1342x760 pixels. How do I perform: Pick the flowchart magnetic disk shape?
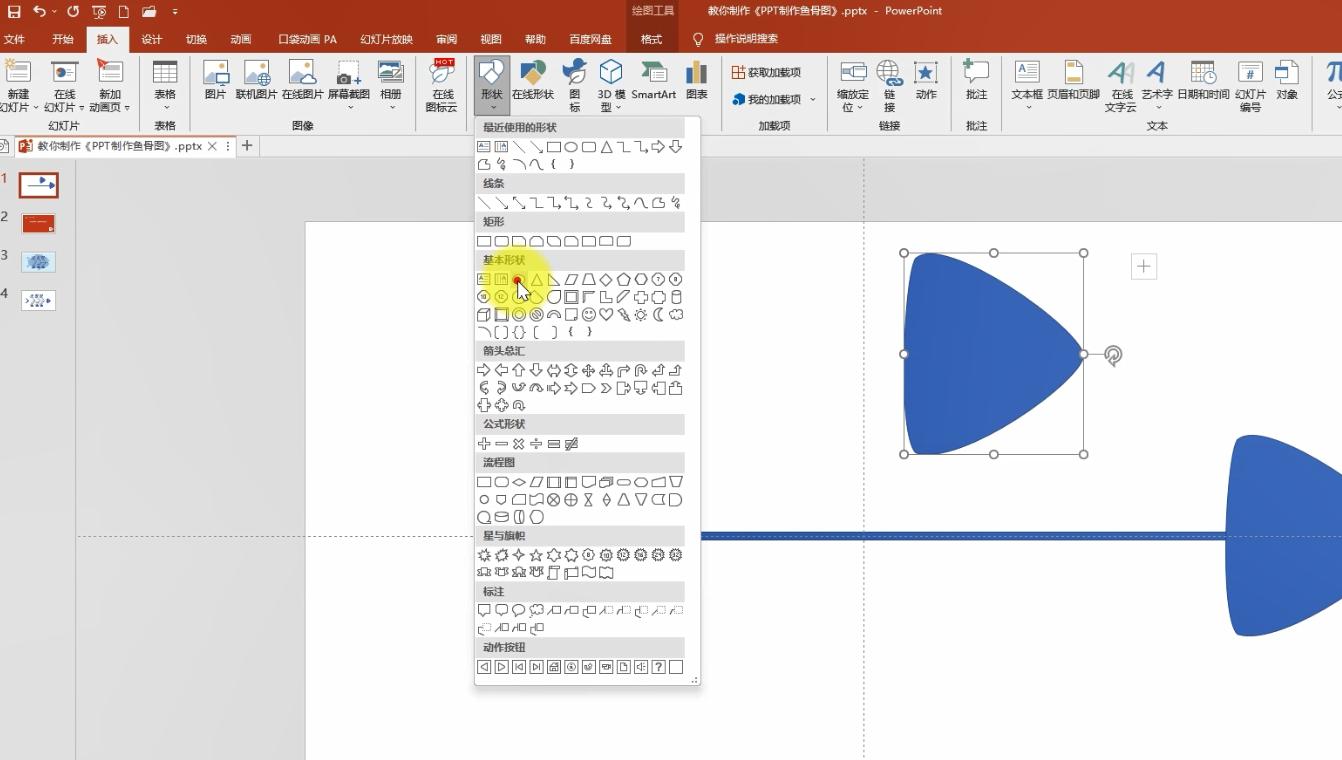502,517
